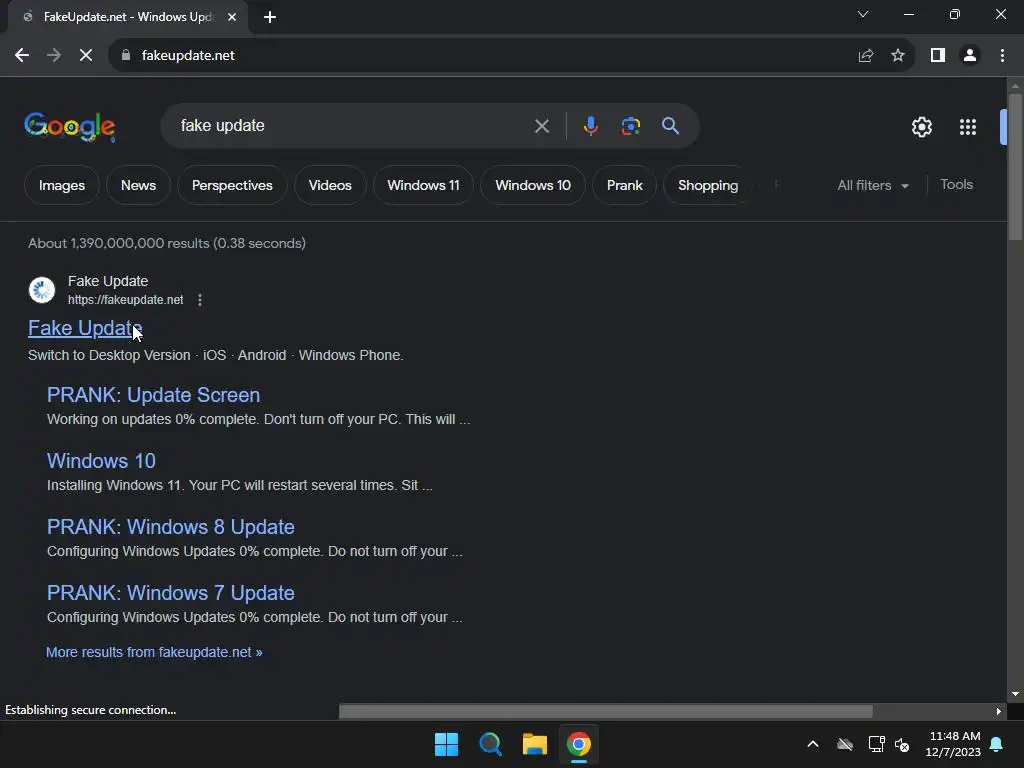Expand the All filters dropdown
This screenshot has height=768, width=1024.
[x=873, y=185]
